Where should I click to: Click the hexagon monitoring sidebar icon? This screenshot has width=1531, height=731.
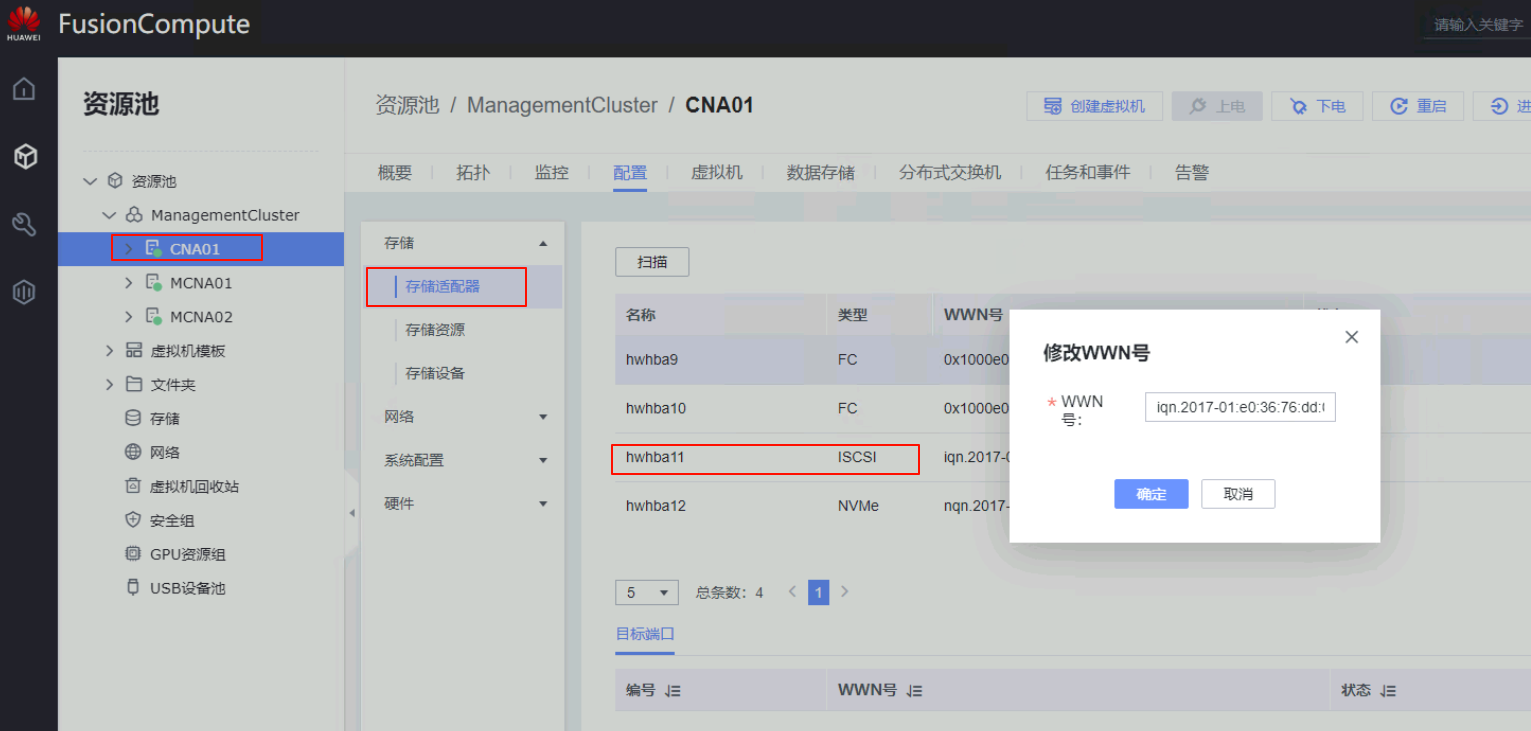pyautogui.click(x=24, y=292)
